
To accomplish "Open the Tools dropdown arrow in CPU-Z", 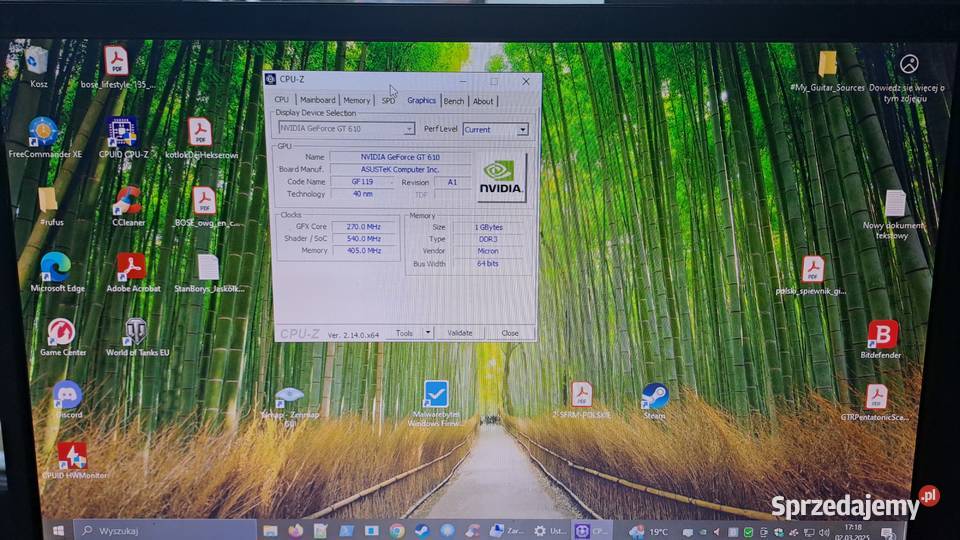I will (x=428, y=332).
